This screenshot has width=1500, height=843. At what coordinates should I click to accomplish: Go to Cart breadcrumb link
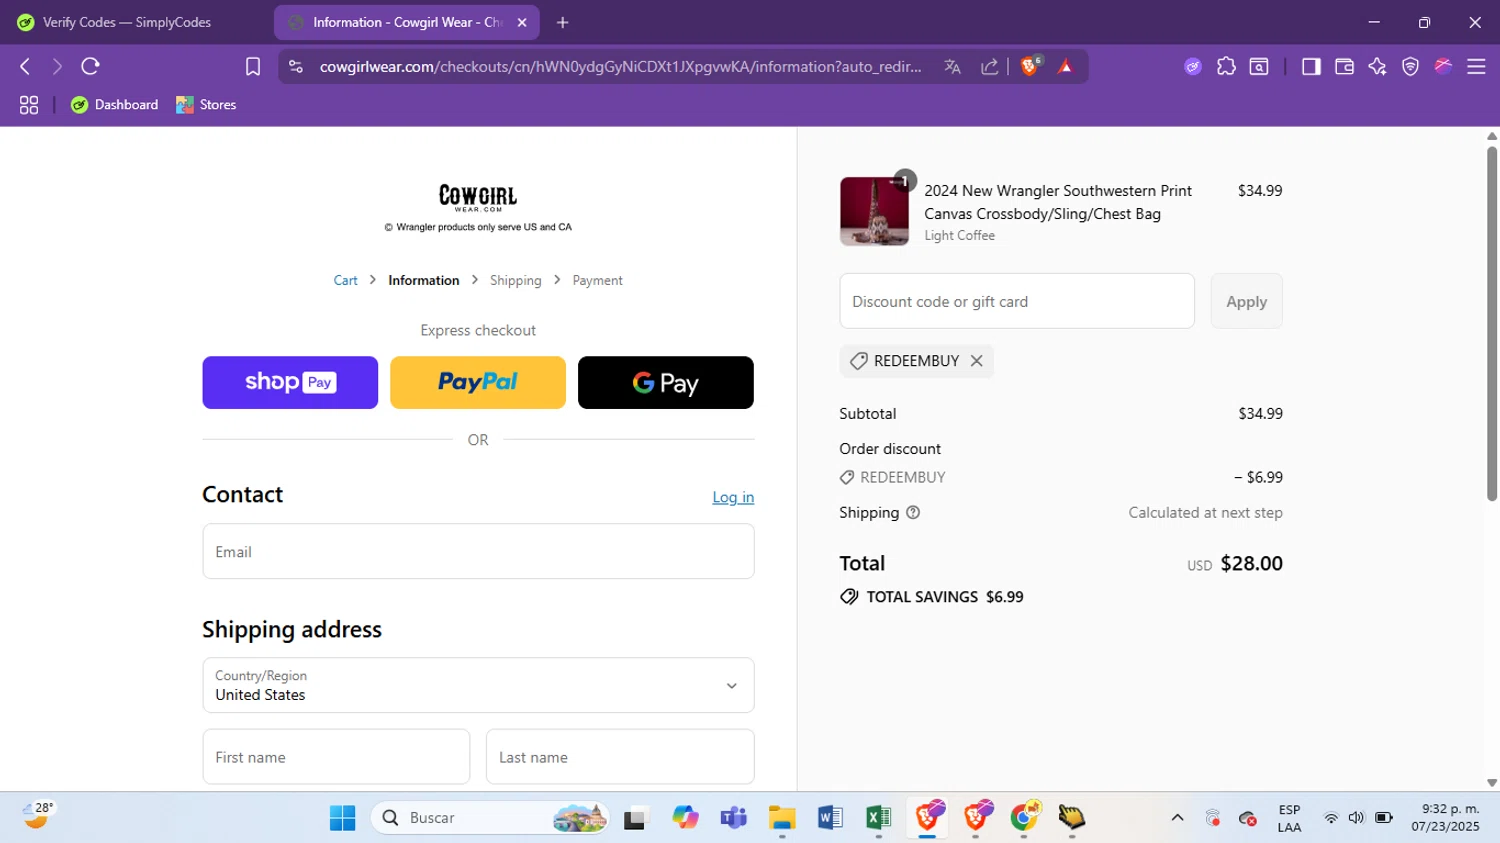point(345,281)
